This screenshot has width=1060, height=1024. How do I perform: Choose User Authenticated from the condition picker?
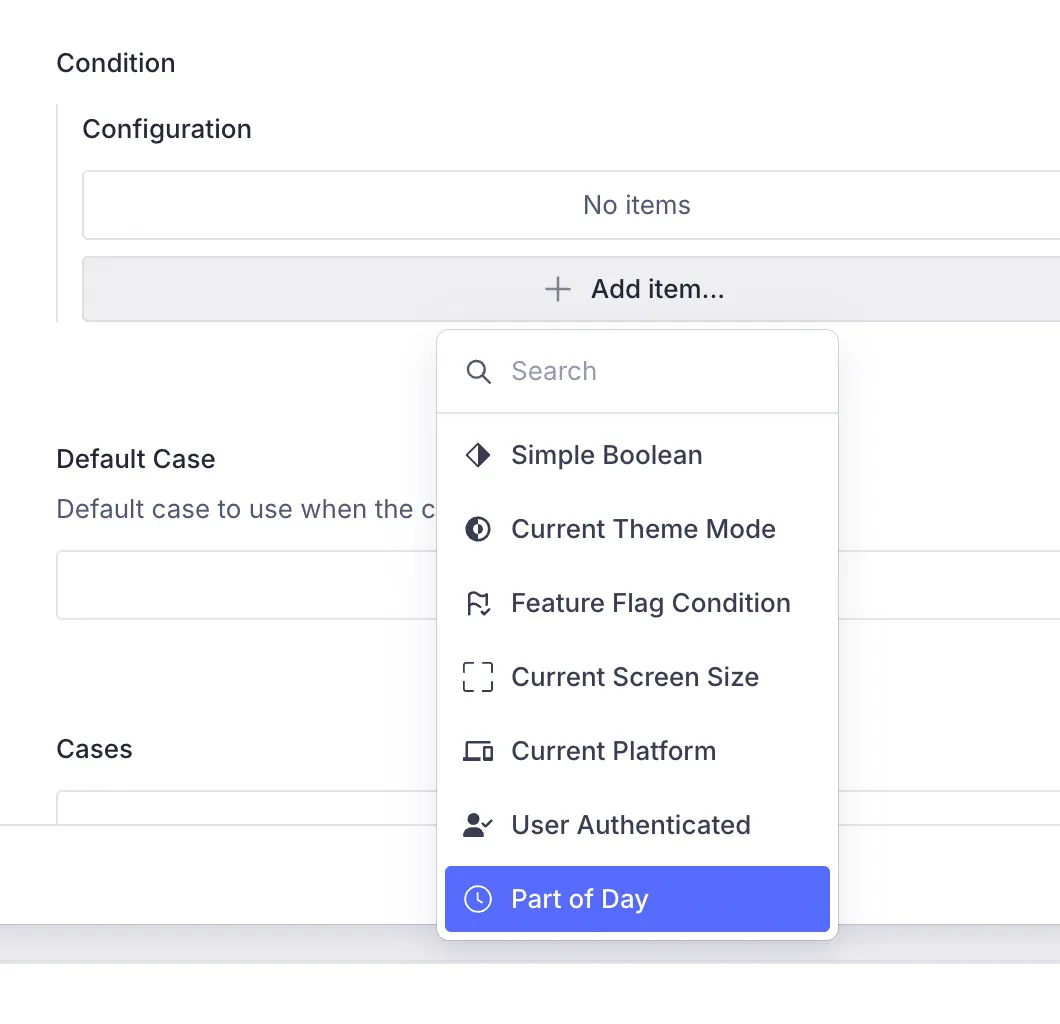pos(630,825)
